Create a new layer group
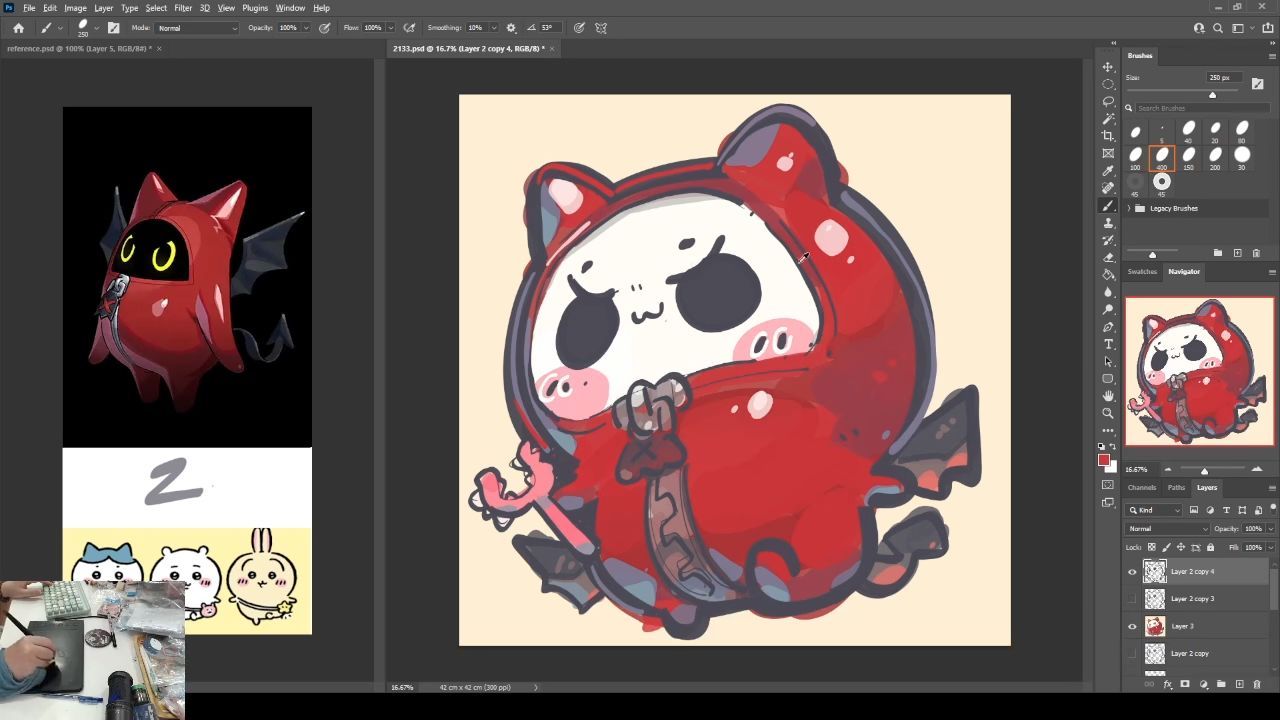 1221,685
